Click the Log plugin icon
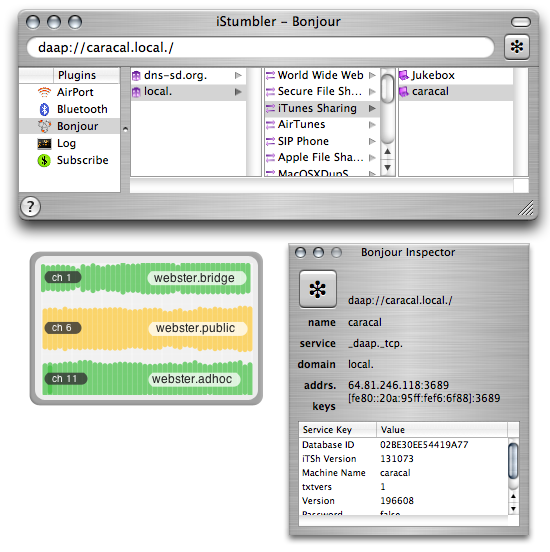This screenshot has height=552, width=550. tap(44, 143)
